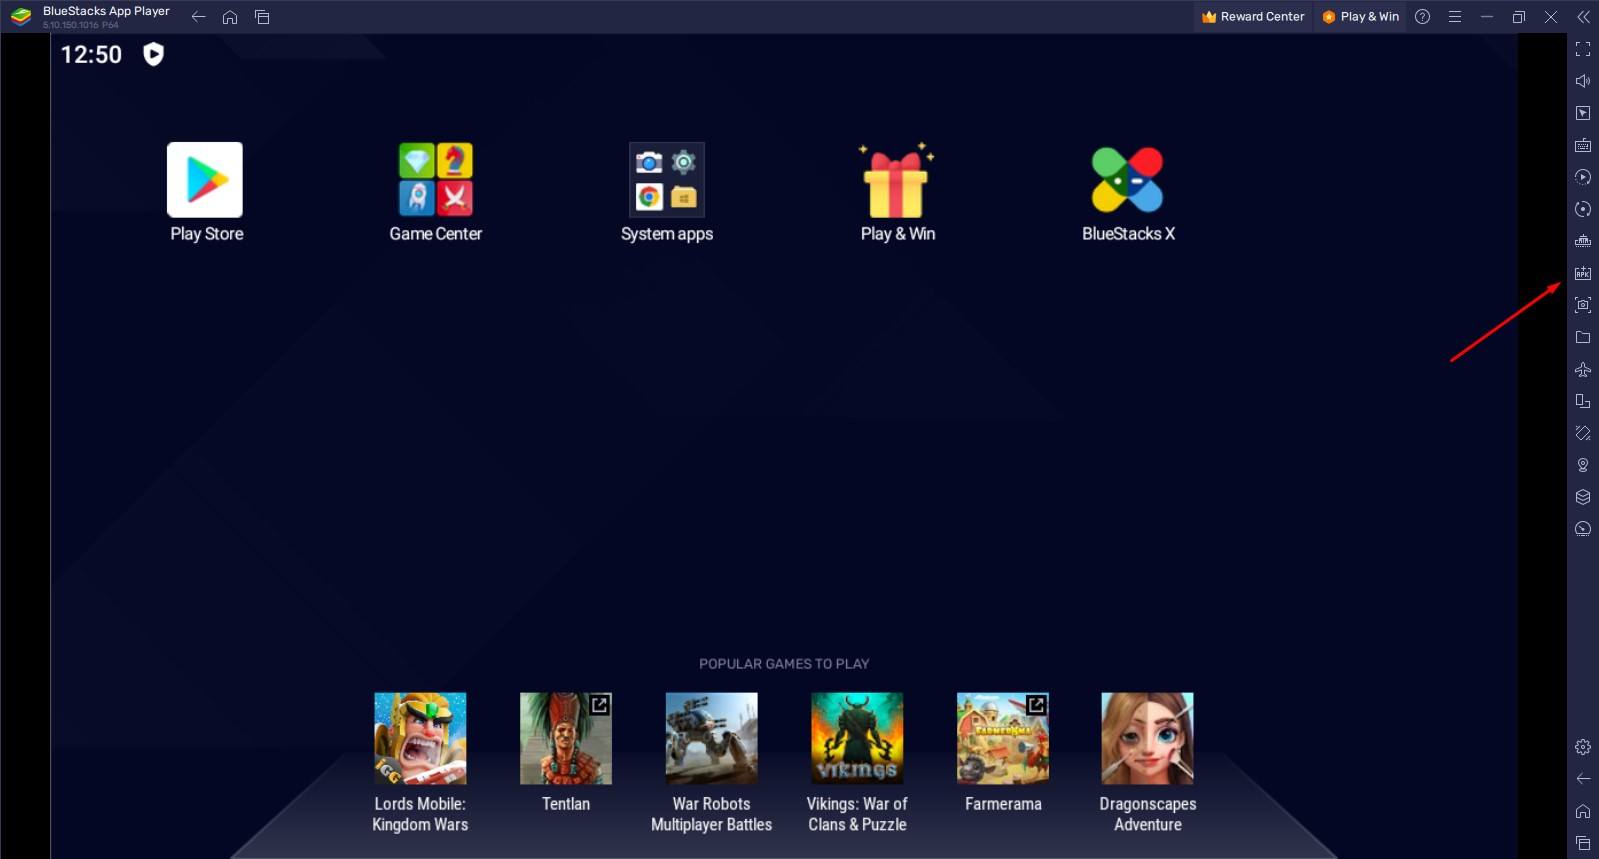1599x859 pixels.
Task: Click the cursor lock icon
Action: pos(1583,113)
